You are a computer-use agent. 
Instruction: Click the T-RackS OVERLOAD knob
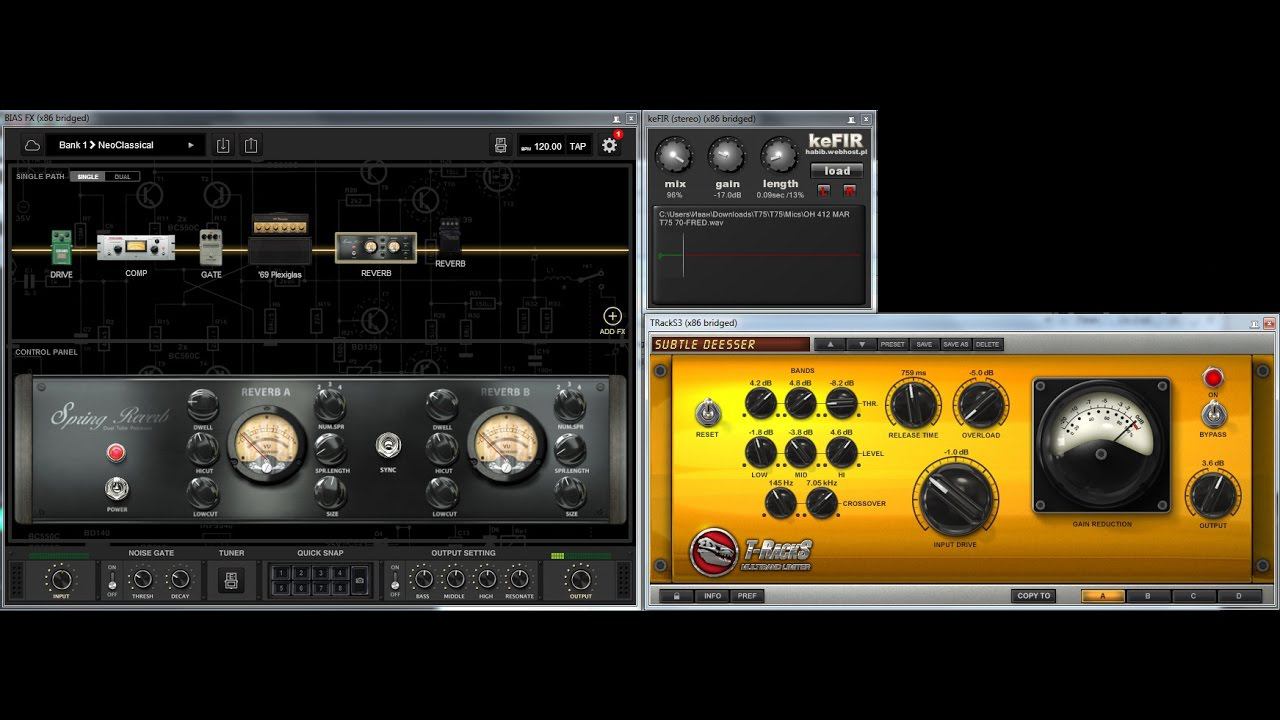tap(980, 405)
